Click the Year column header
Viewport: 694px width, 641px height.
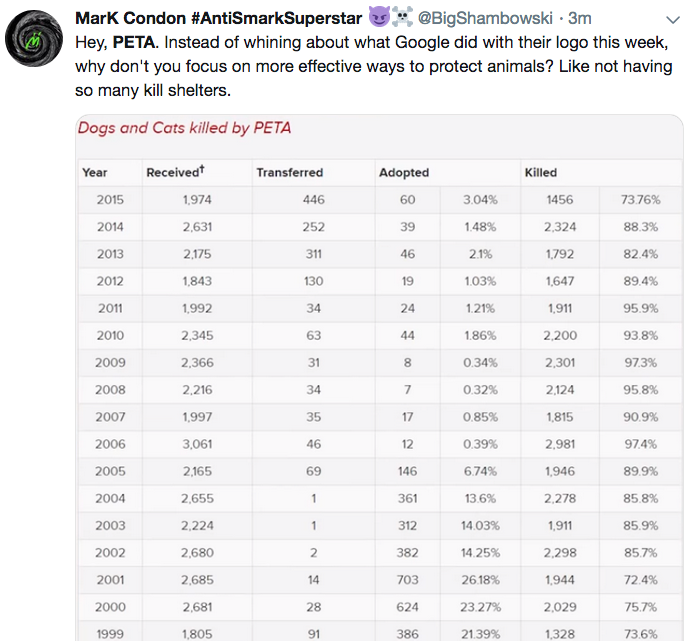(95, 173)
